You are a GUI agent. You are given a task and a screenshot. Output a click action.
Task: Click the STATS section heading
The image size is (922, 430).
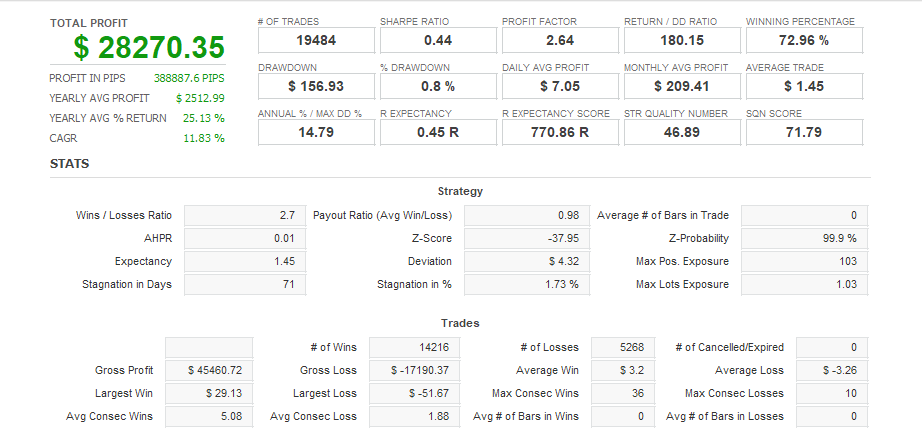[69, 163]
